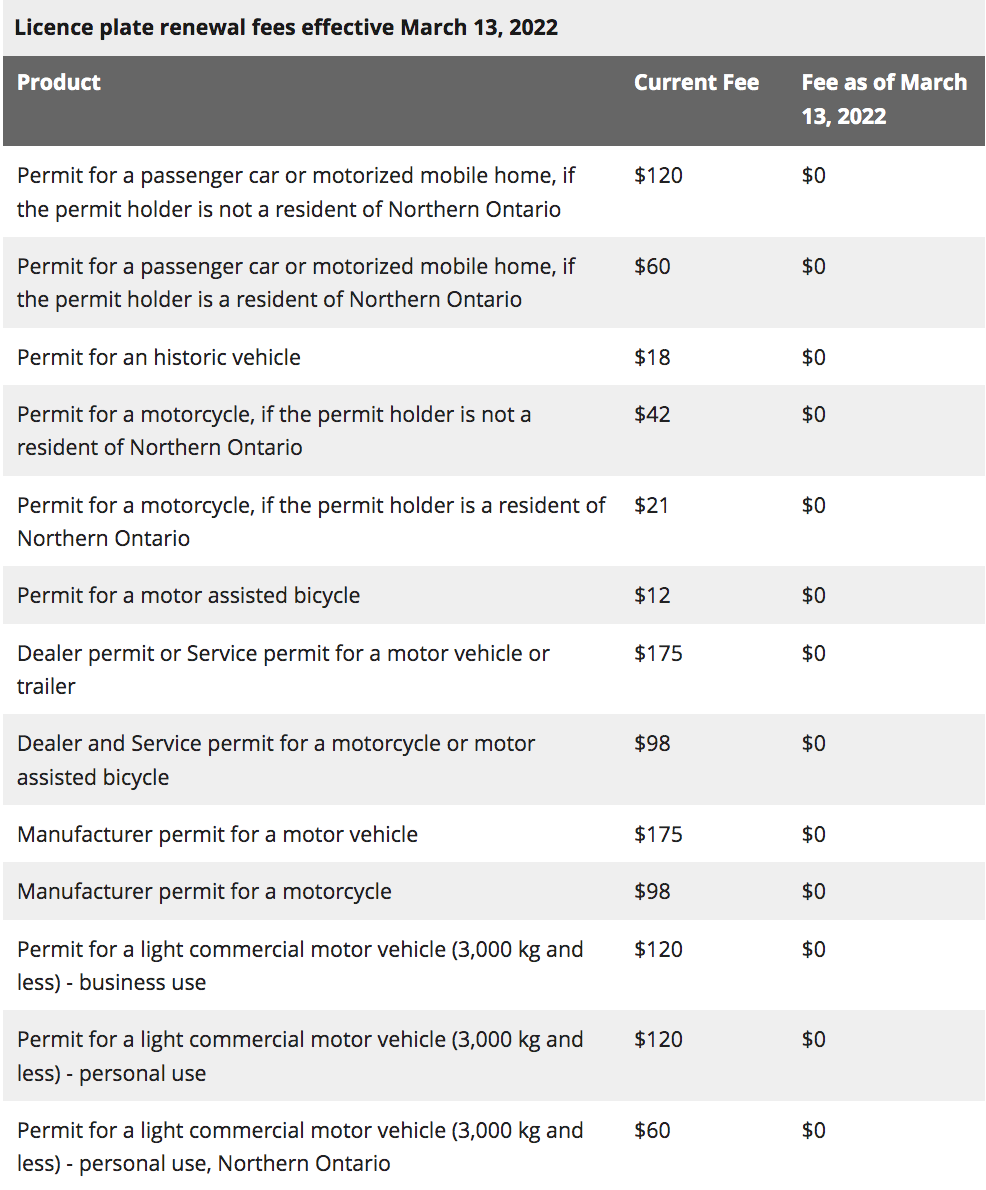Click the $0 new fee for motor assisted bicycle
Image resolution: width=986 pixels, height=1190 pixels.
click(814, 595)
